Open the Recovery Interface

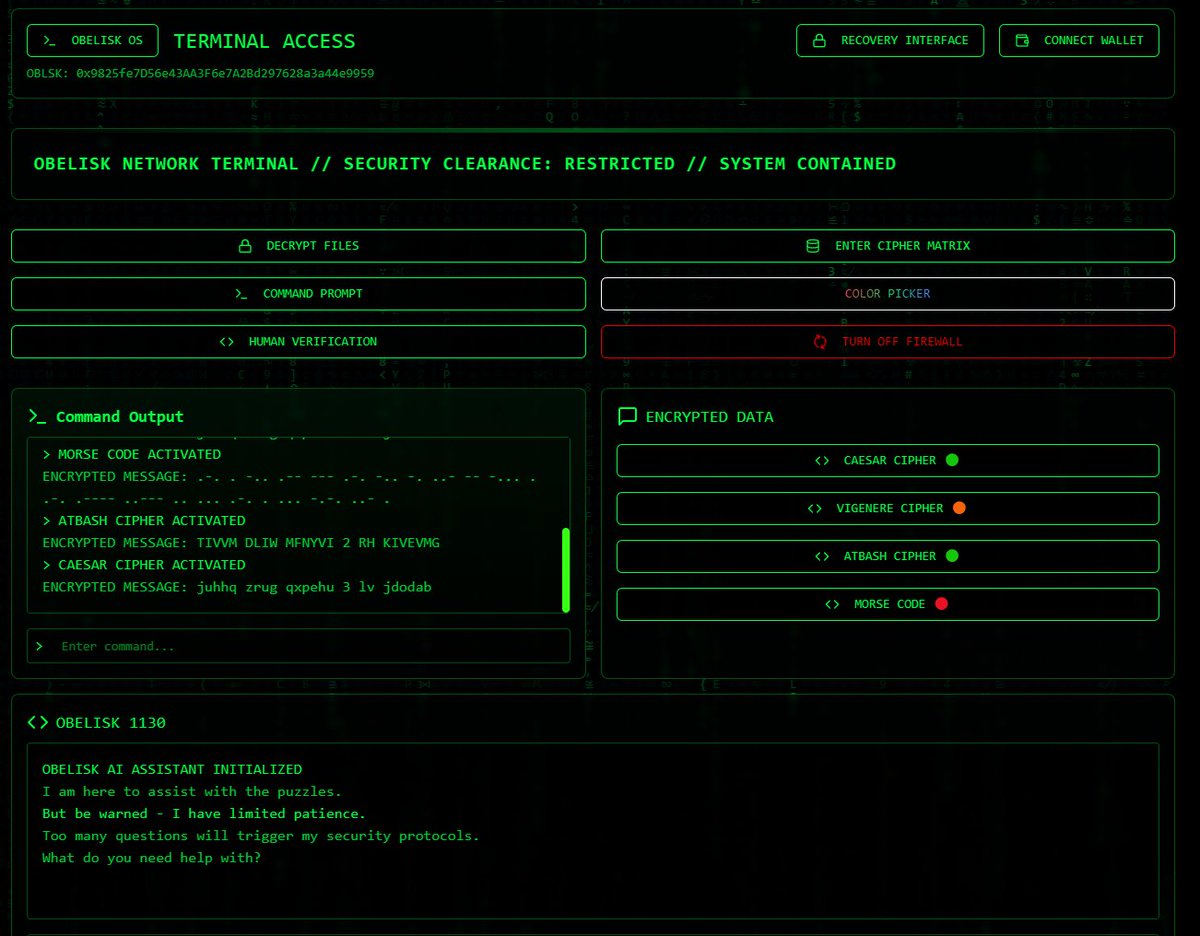pyautogui.click(x=890, y=41)
